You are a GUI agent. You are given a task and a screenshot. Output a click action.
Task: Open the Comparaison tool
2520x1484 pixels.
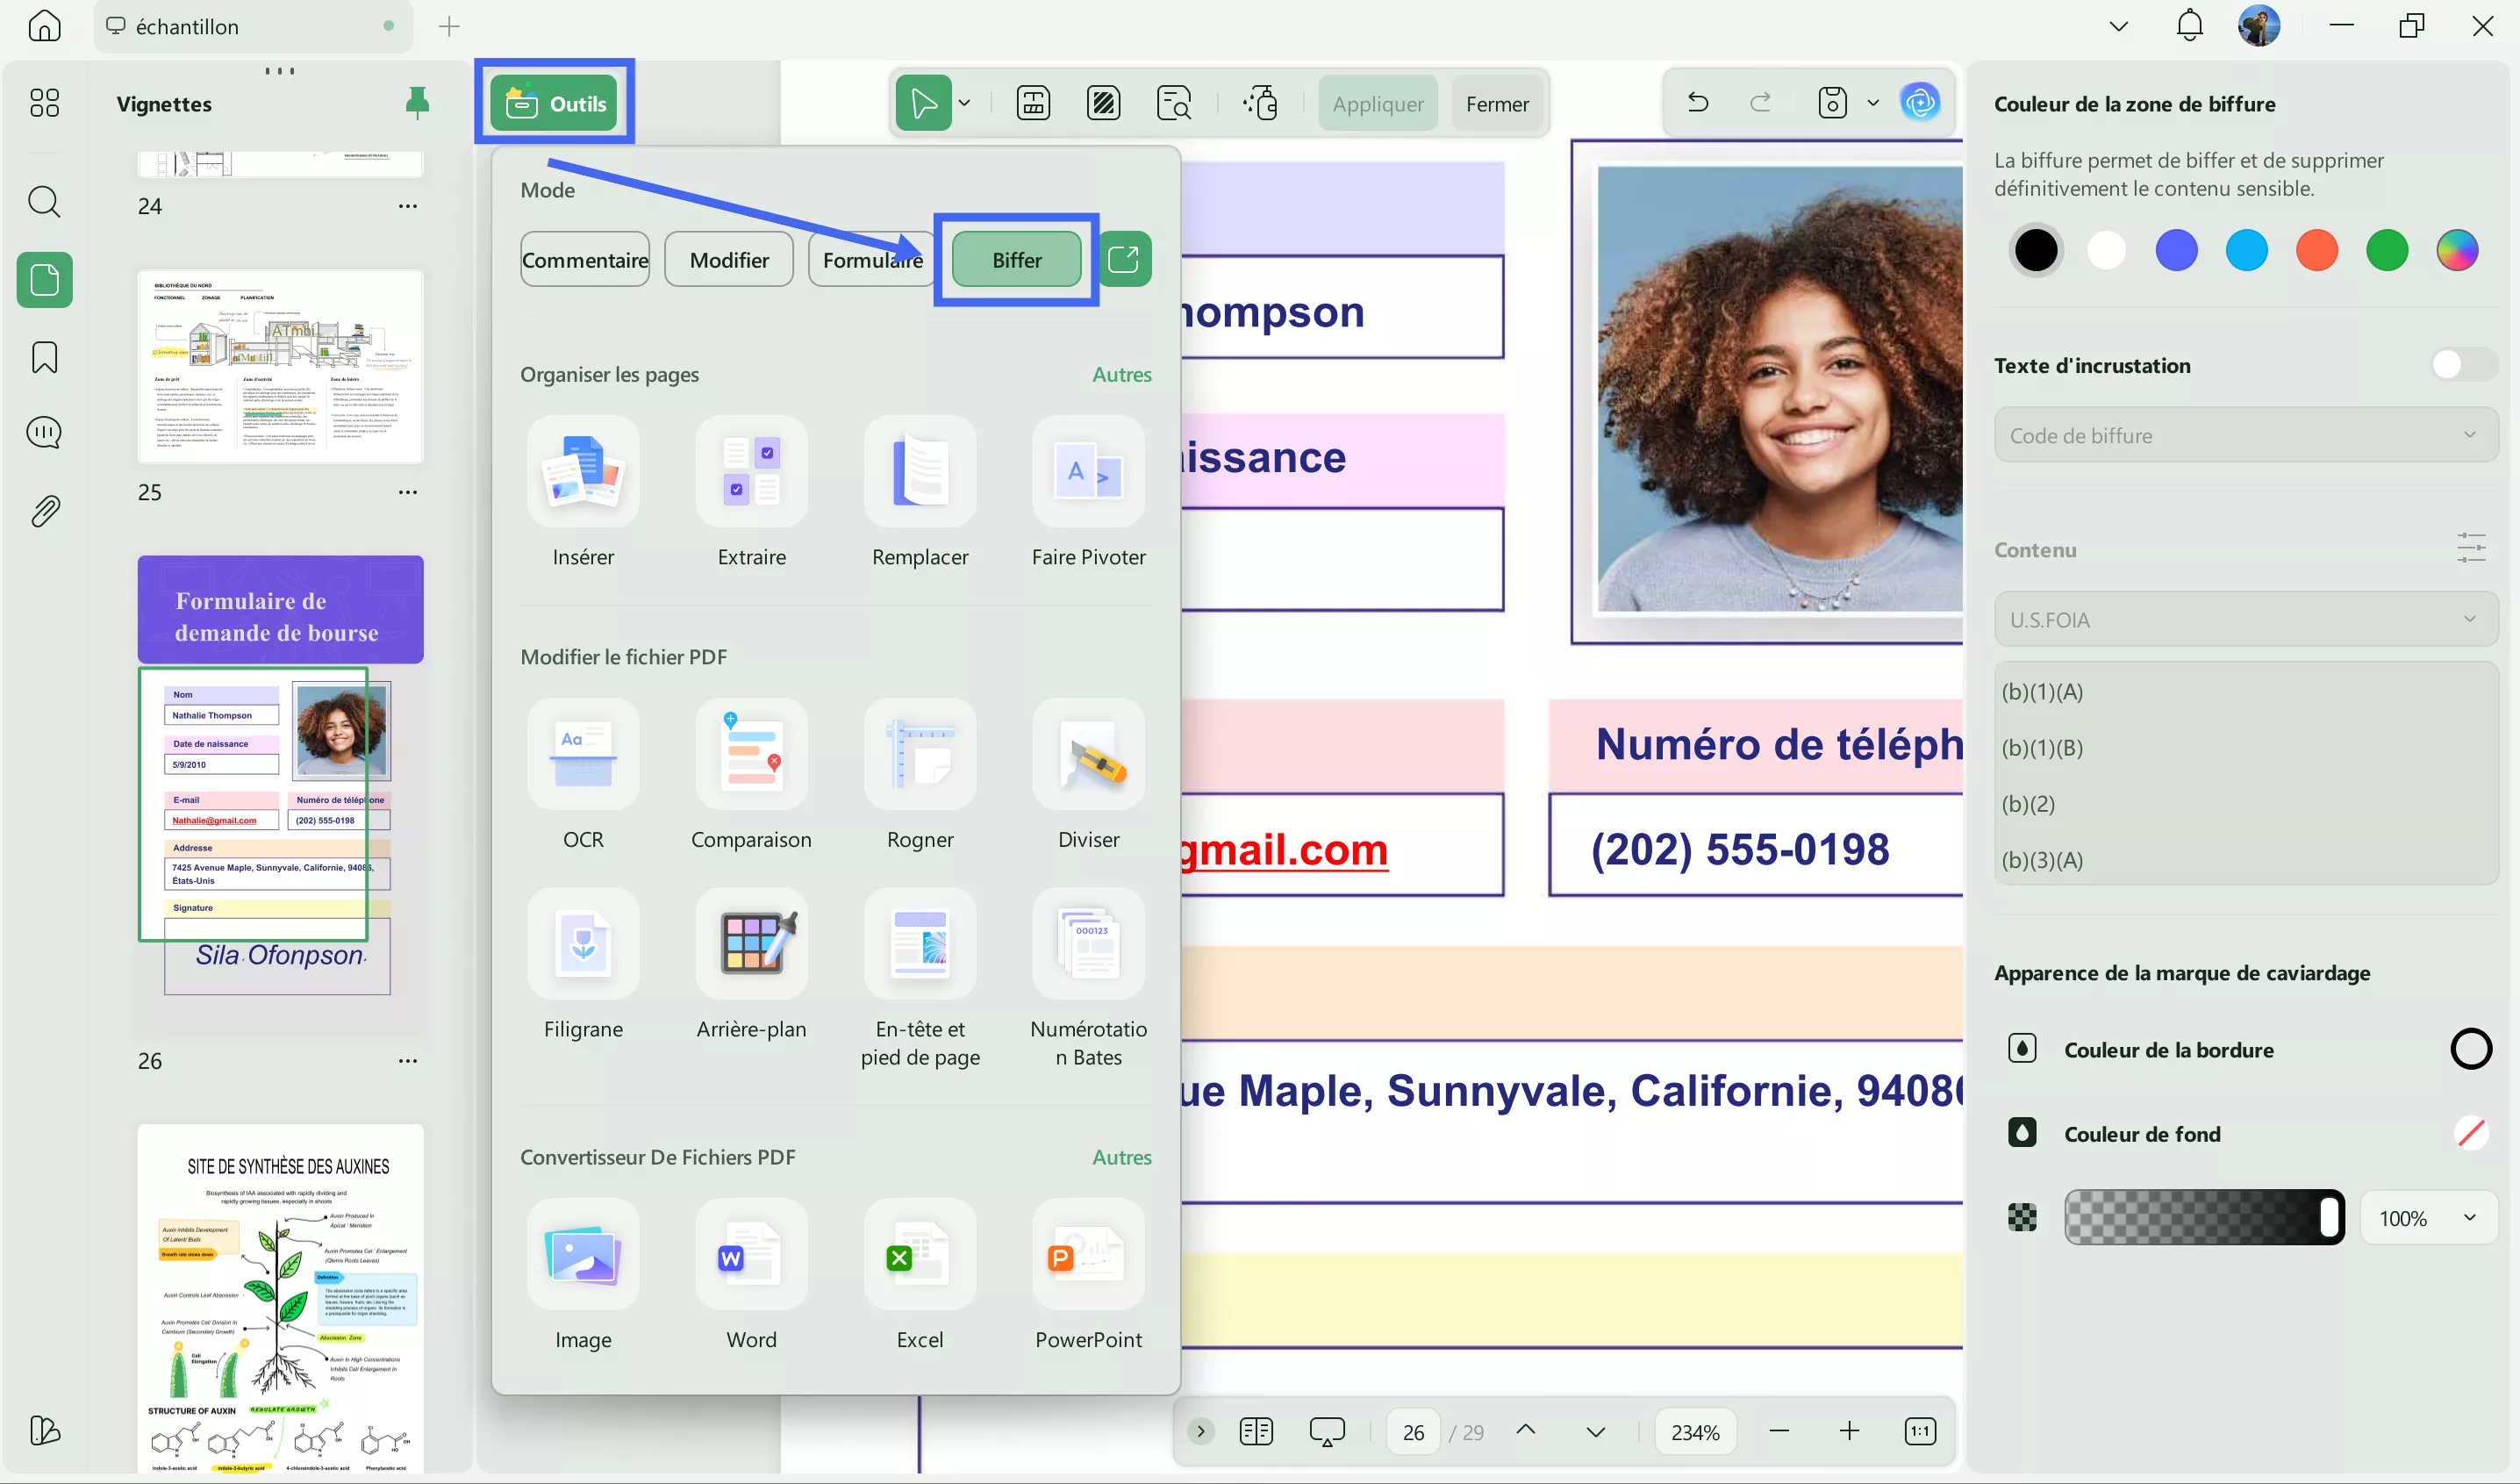(751, 755)
